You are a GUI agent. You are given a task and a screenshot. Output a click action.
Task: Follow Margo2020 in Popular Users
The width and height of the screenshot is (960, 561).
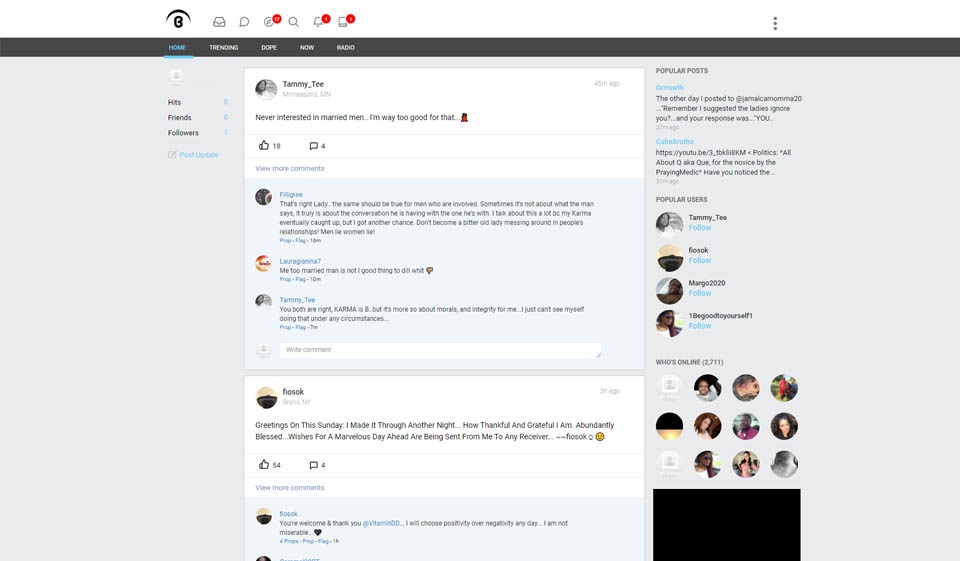point(699,293)
